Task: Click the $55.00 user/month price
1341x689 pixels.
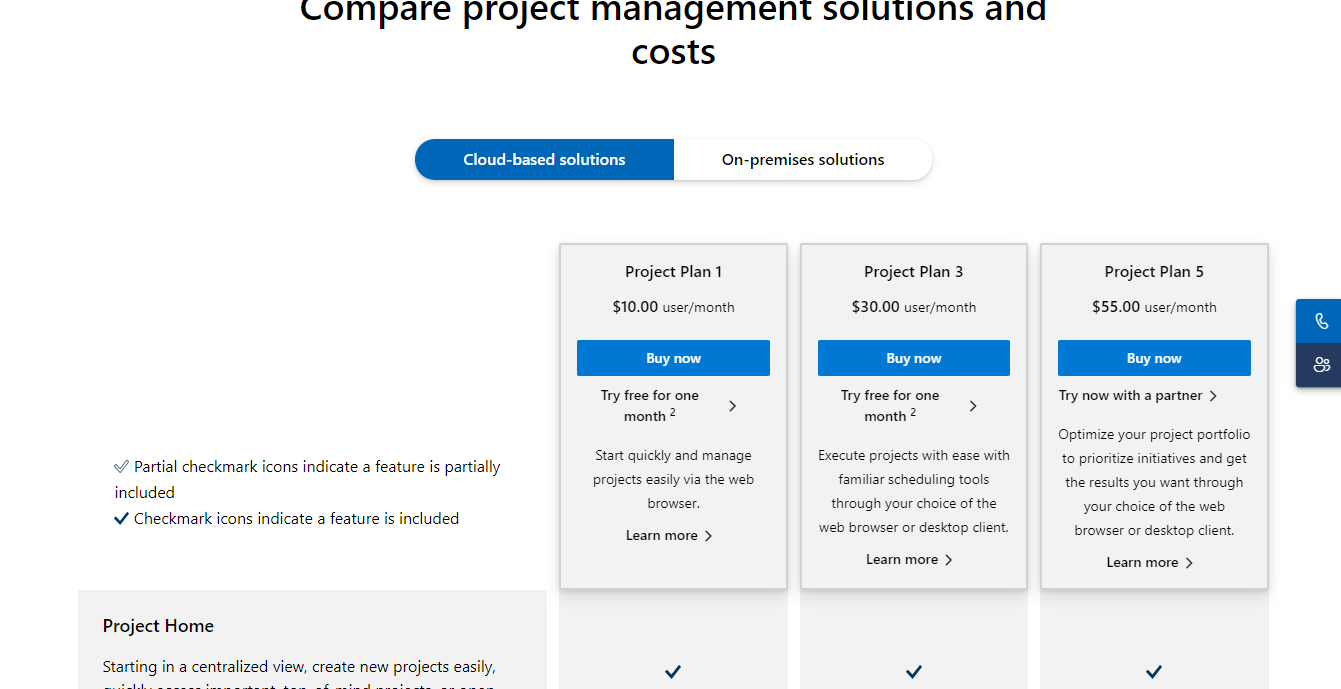Action: [1154, 307]
